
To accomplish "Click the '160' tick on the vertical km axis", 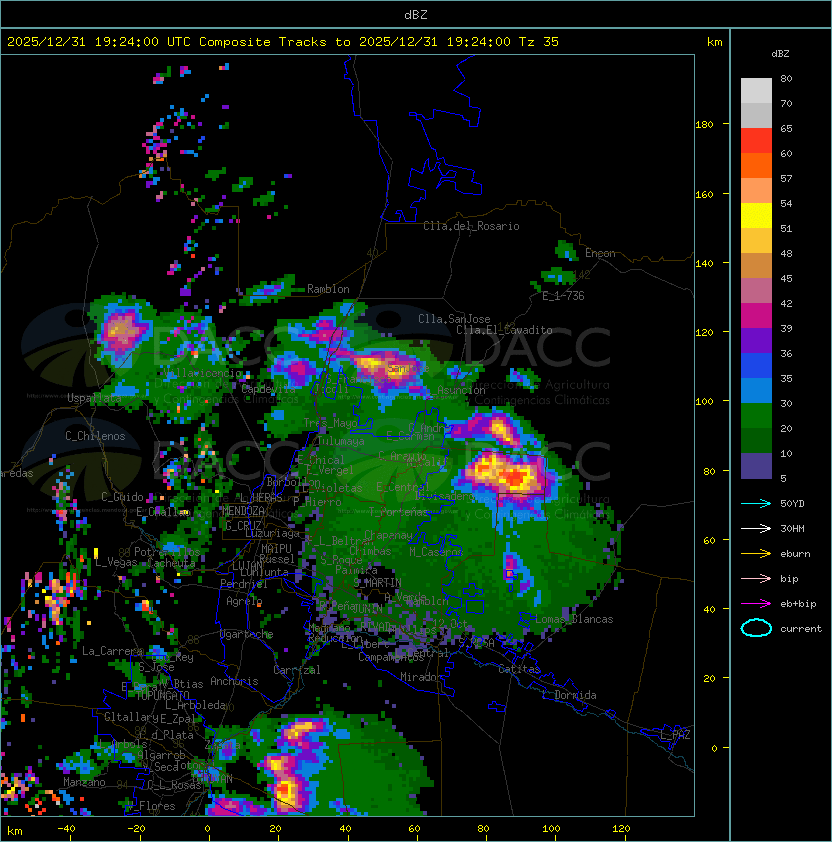I will [704, 194].
